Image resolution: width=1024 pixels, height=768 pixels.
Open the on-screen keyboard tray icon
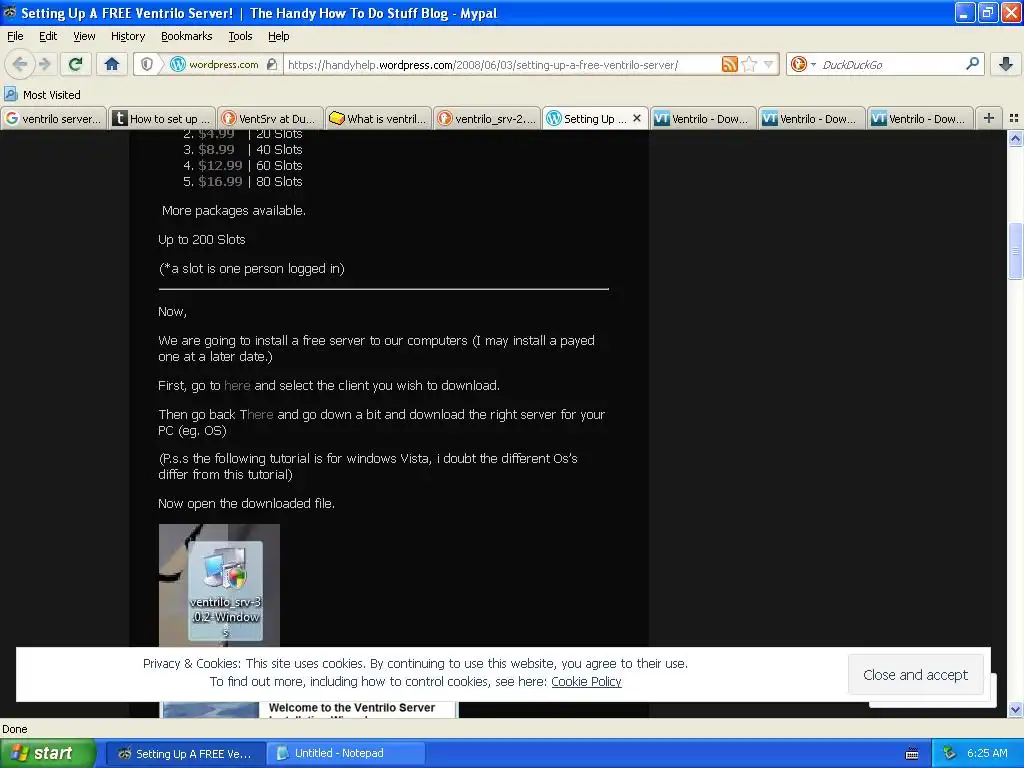pyautogui.click(x=912, y=754)
